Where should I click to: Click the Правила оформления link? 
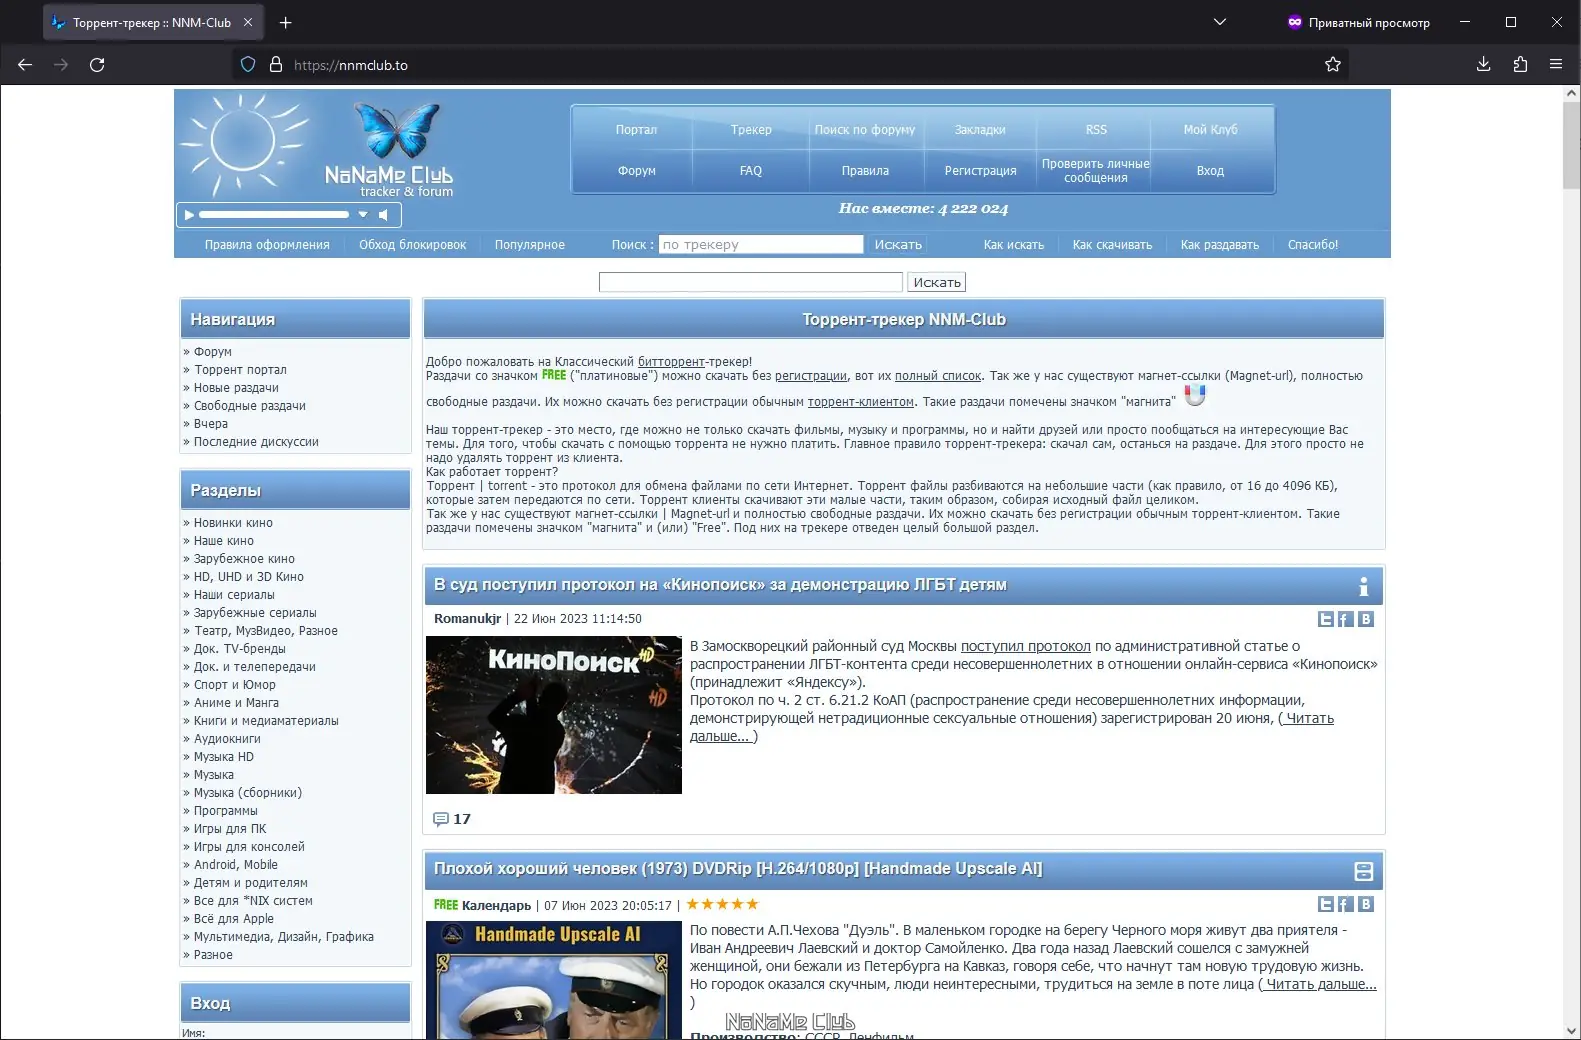pos(267,245)
